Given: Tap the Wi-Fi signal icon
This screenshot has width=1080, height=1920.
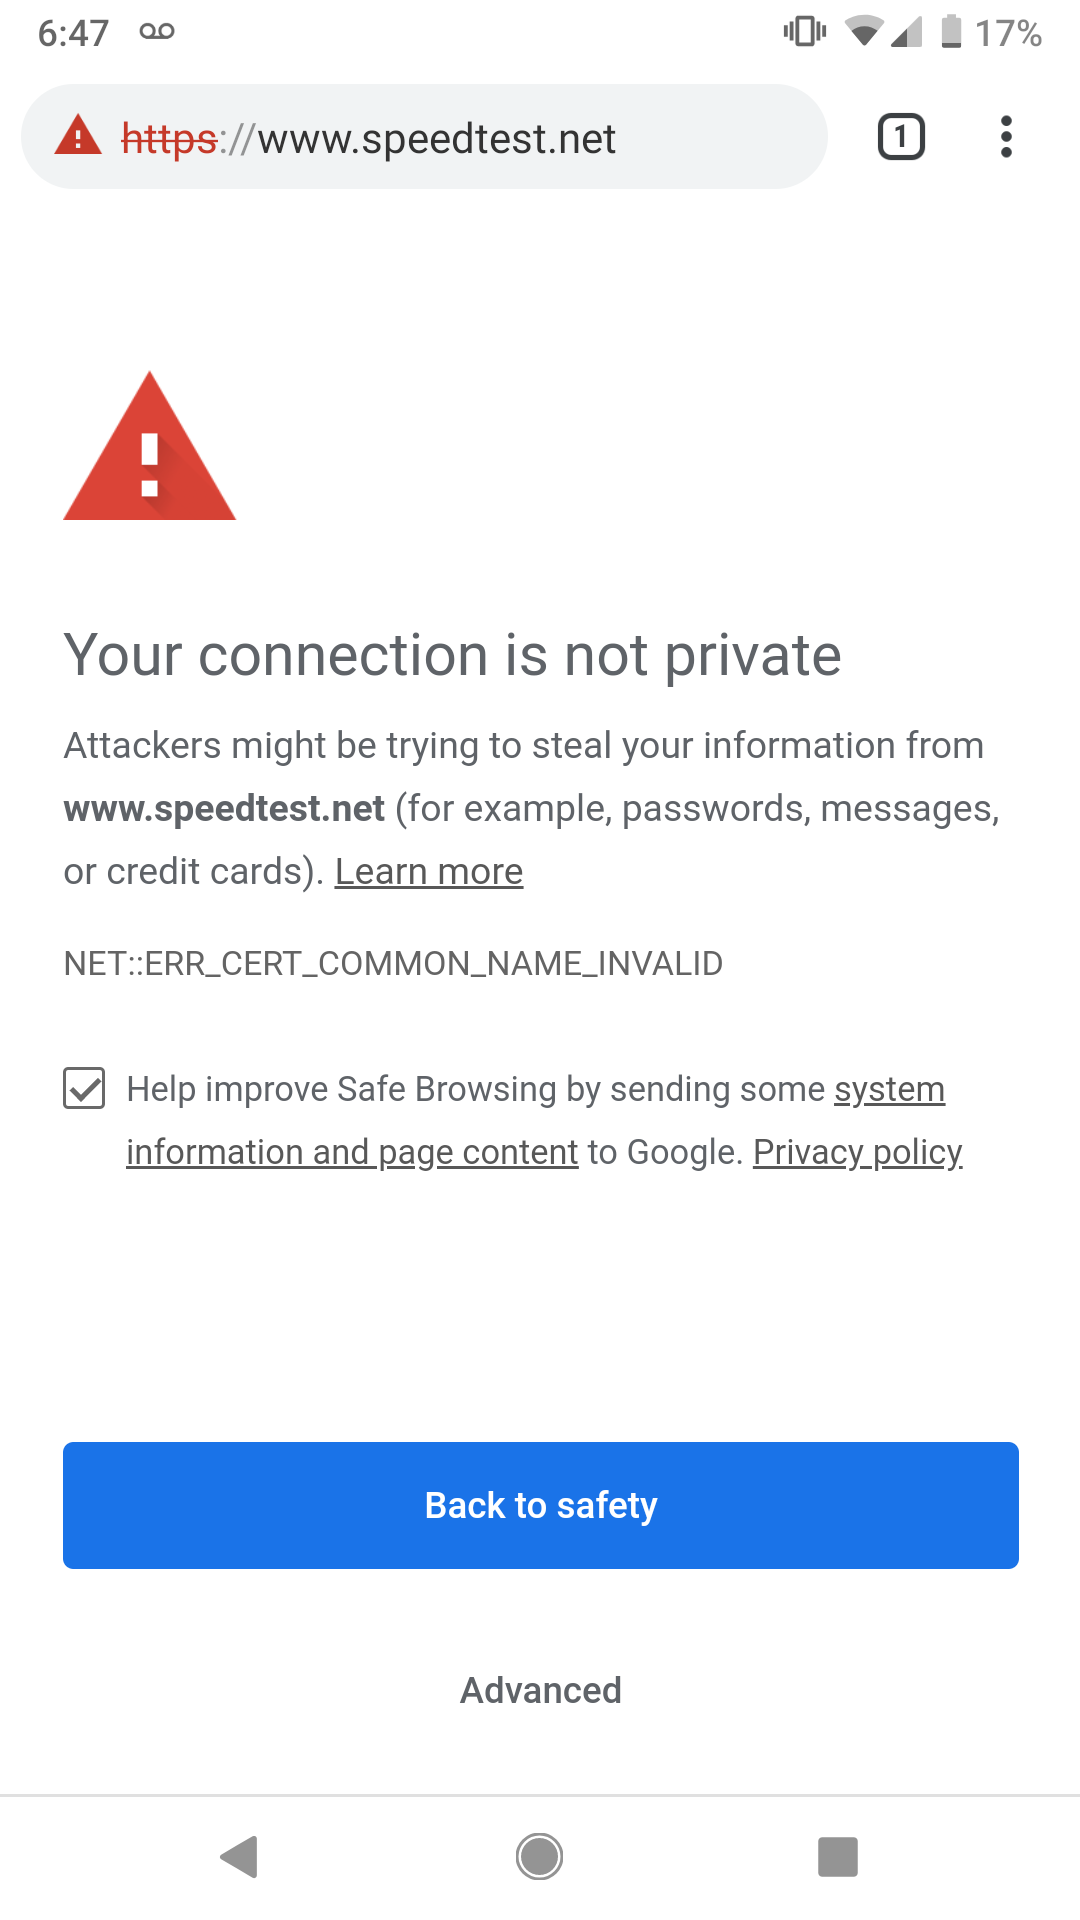Looking at the screenshot, I should point(863,32).
